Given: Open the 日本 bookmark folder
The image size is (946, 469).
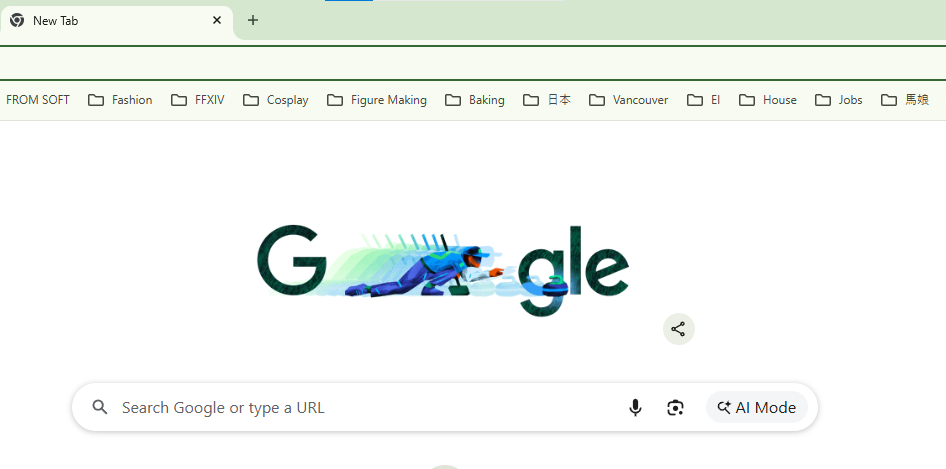Looking at the screenshot, I should pyautogui.click(x=547, y=100).
